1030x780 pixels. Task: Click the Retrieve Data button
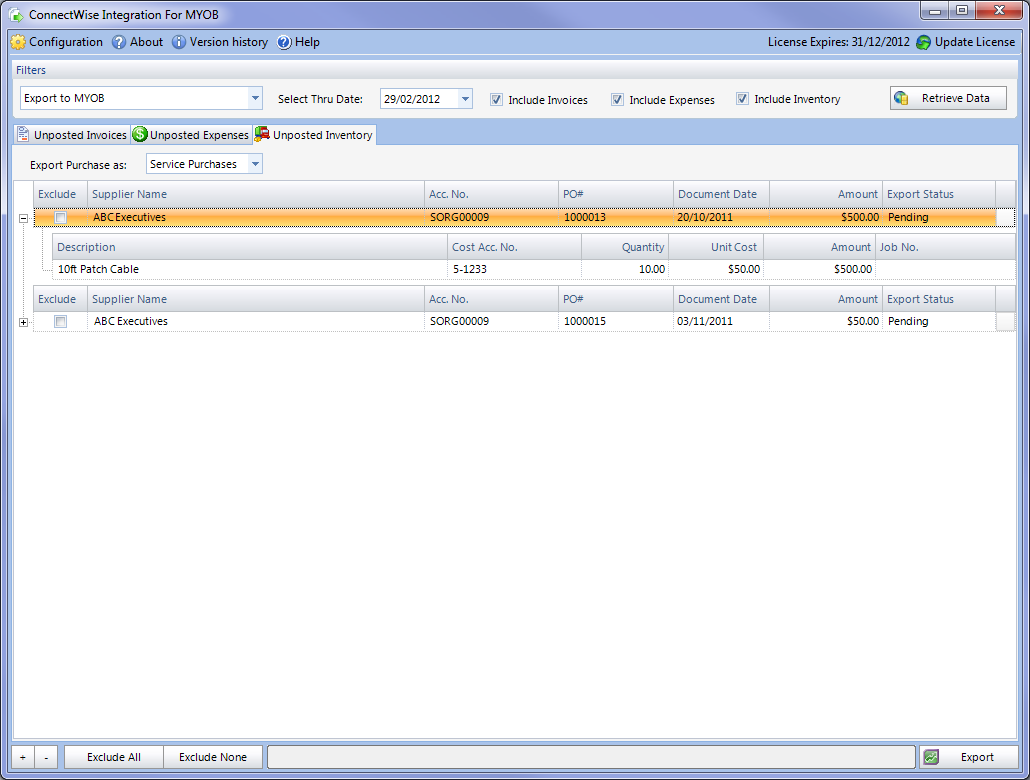[948, 98]
